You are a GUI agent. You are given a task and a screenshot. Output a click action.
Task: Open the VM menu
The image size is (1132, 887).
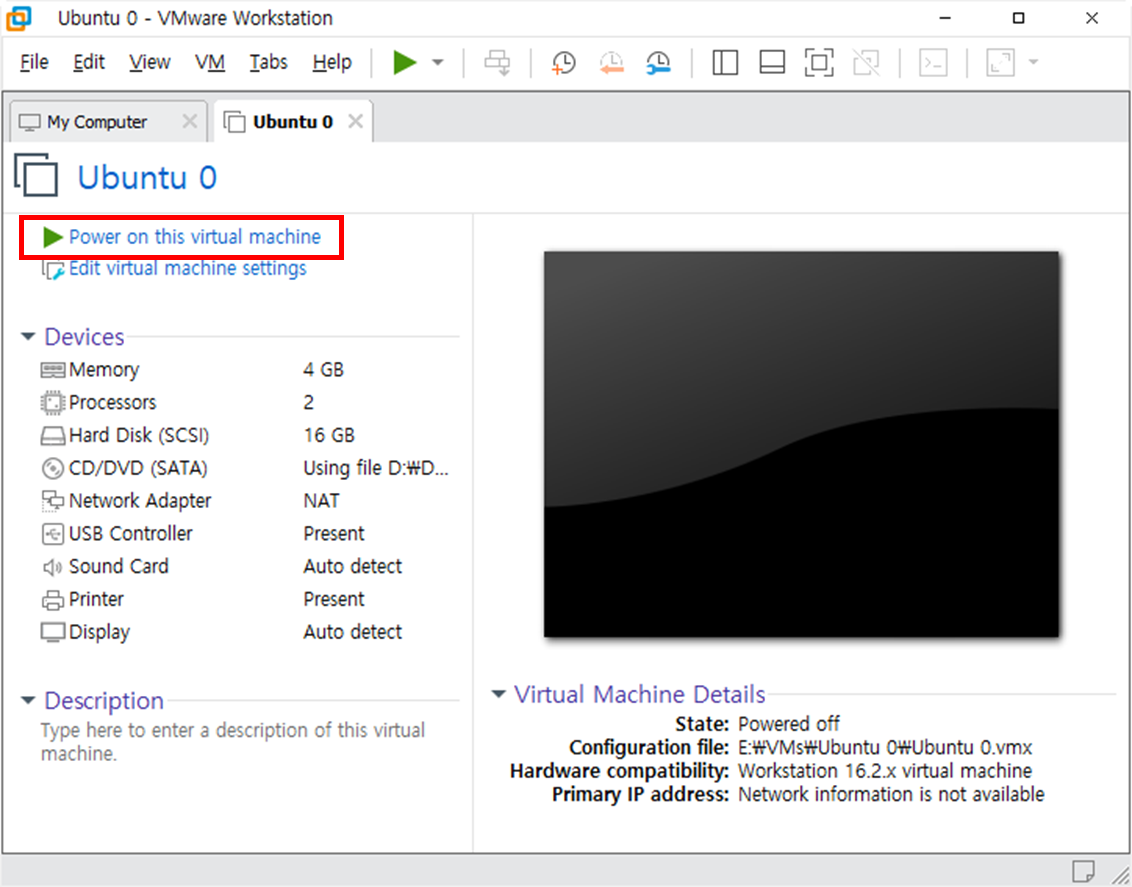(209, 63)
